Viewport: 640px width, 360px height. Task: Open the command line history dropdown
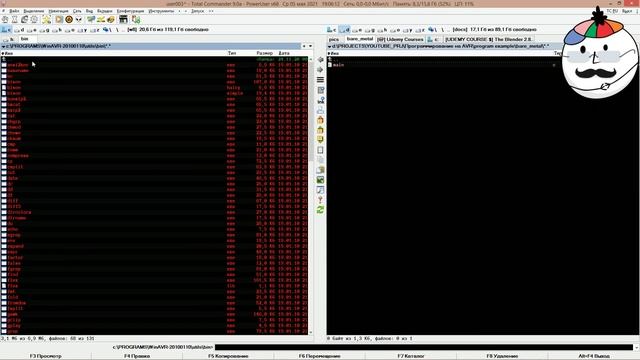pos(636,347)
